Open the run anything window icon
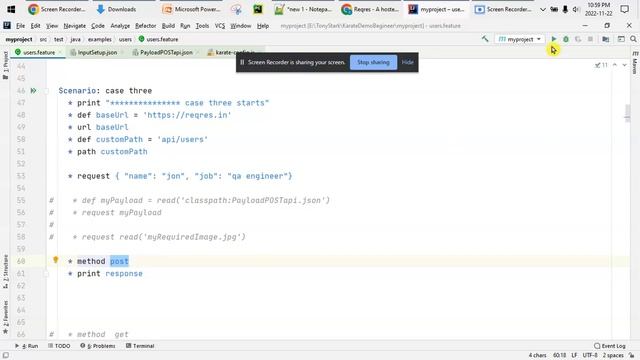The image size is (640, 360). click(x=621, y=39)
